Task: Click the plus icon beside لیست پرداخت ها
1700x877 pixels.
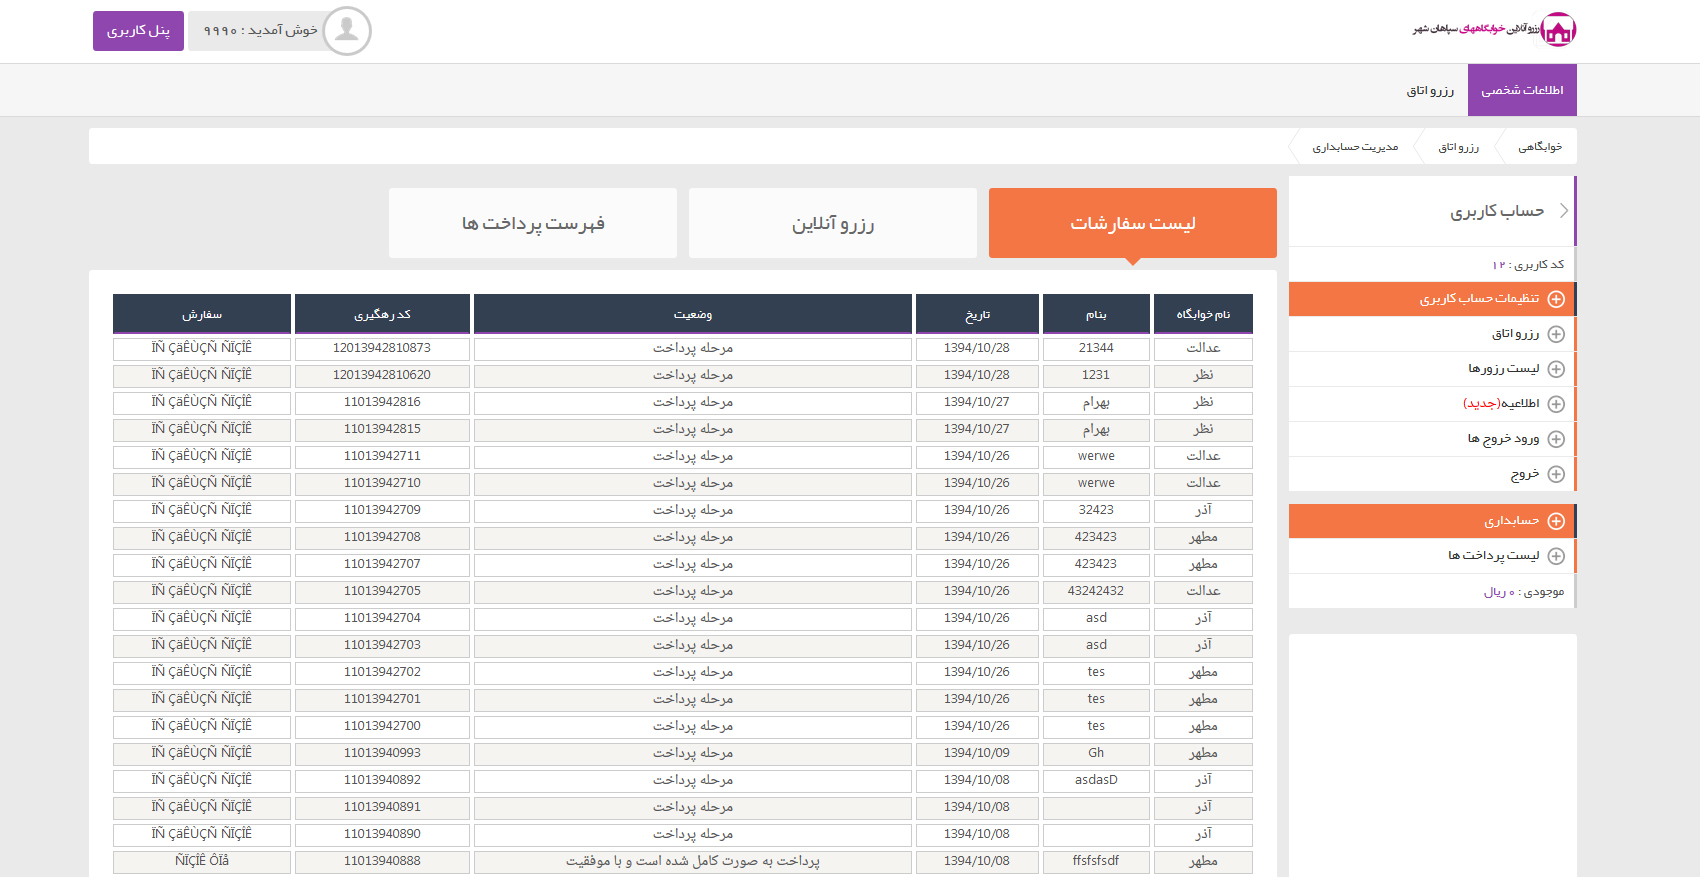Action: pos(1556,556)
